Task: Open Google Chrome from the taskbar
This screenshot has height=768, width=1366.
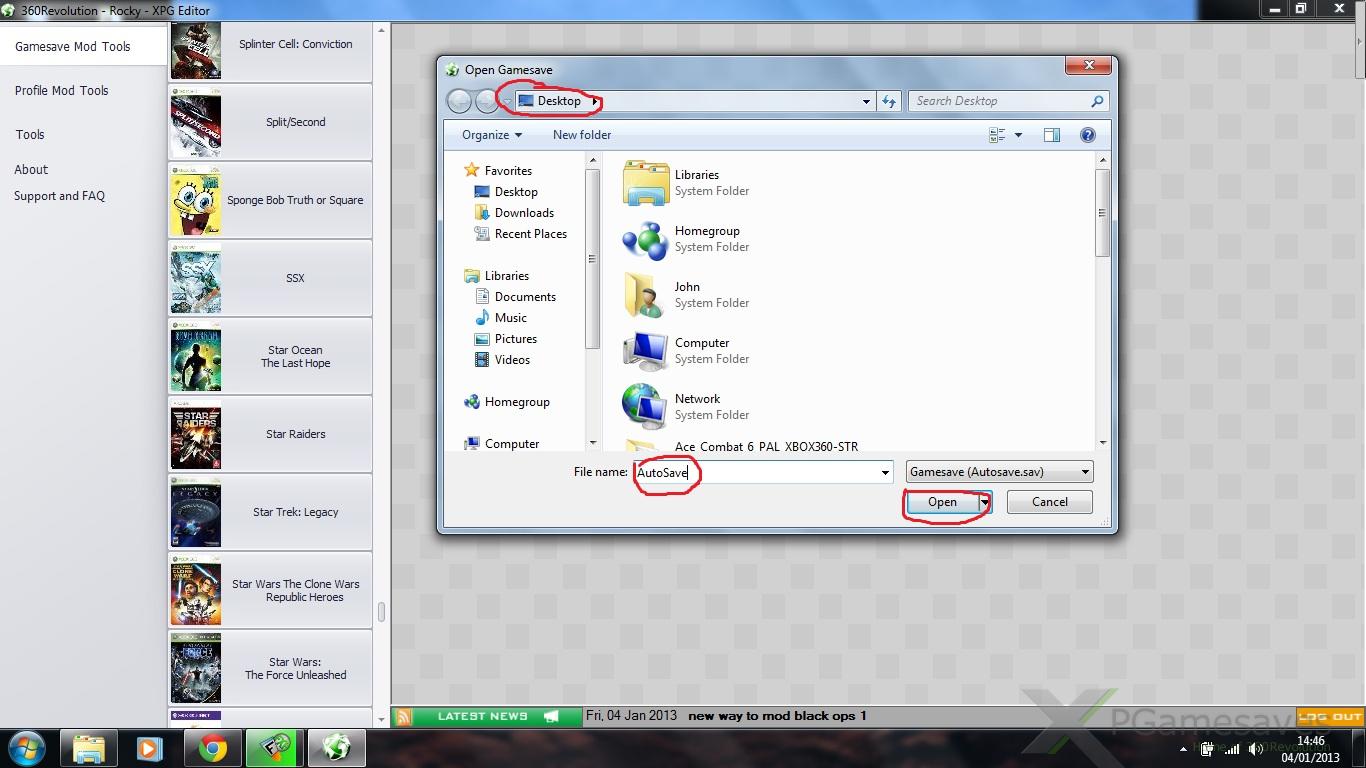Action: tap(212, 748)
